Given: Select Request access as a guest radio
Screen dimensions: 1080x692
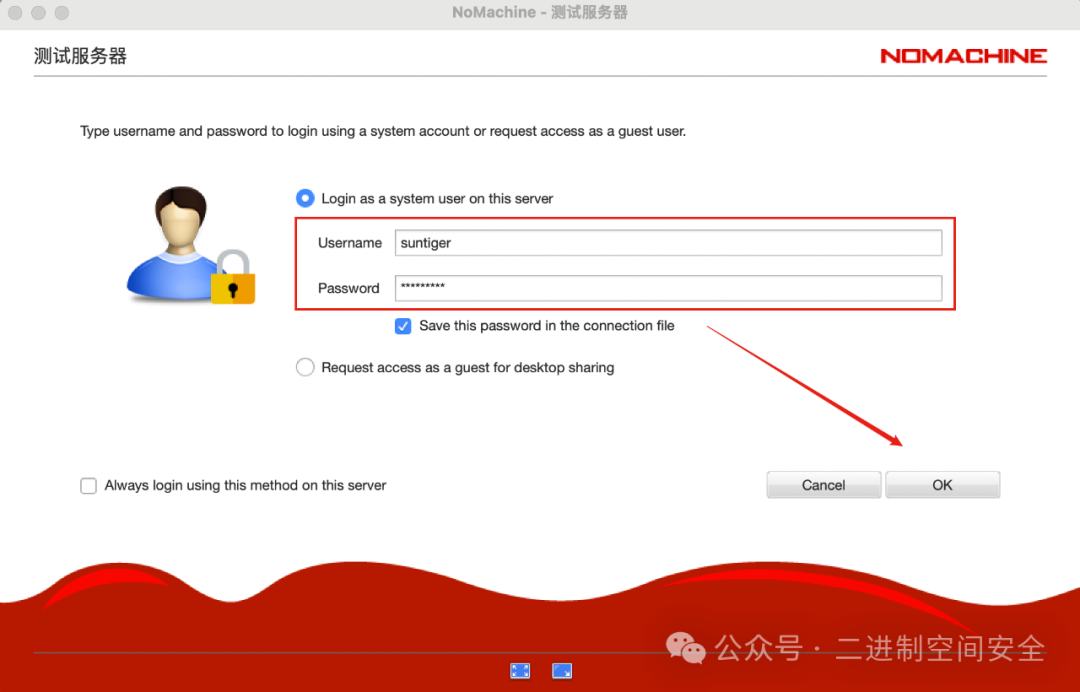Looking at the screenshot, I should pyautogui.click(x=305, y=367).
